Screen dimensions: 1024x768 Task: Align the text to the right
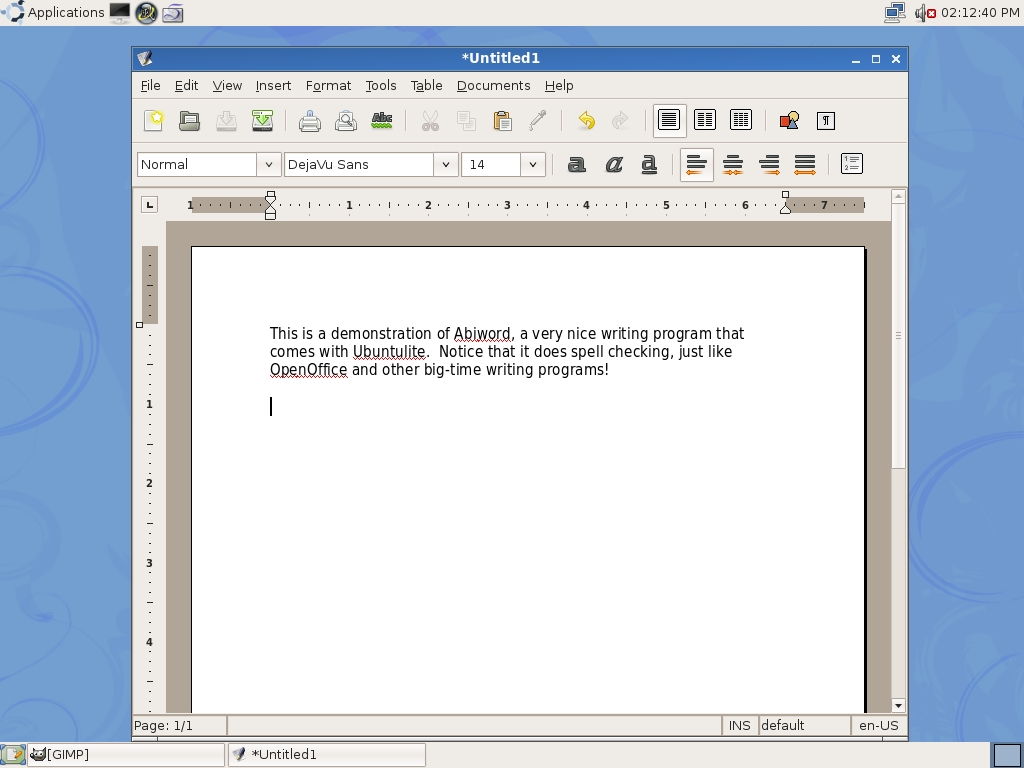(x=769, y=165)
